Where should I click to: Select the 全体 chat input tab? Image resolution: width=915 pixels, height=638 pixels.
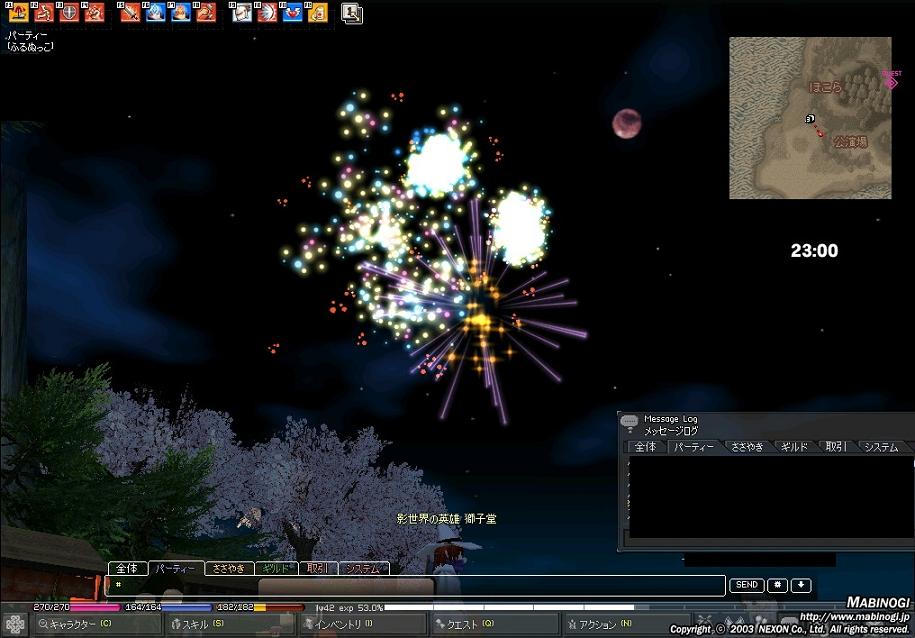127,568
